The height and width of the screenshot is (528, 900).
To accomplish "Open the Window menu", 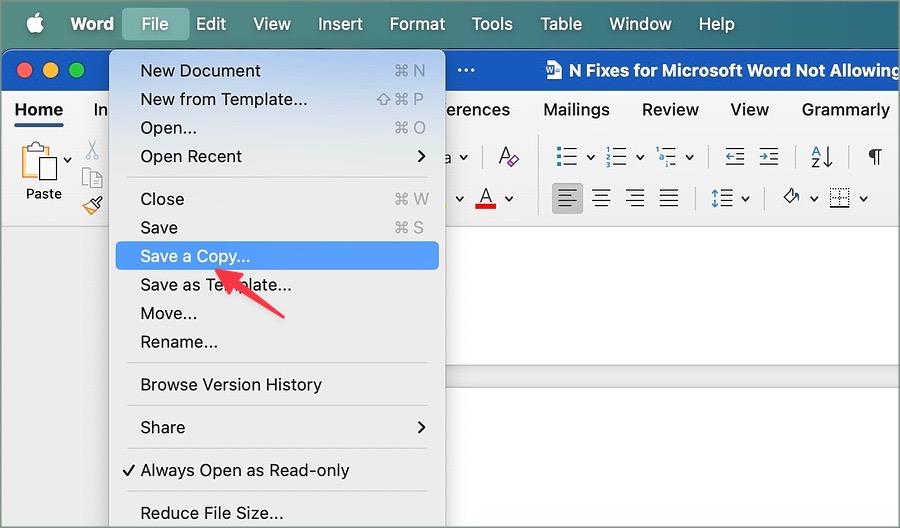I will 640,24.
